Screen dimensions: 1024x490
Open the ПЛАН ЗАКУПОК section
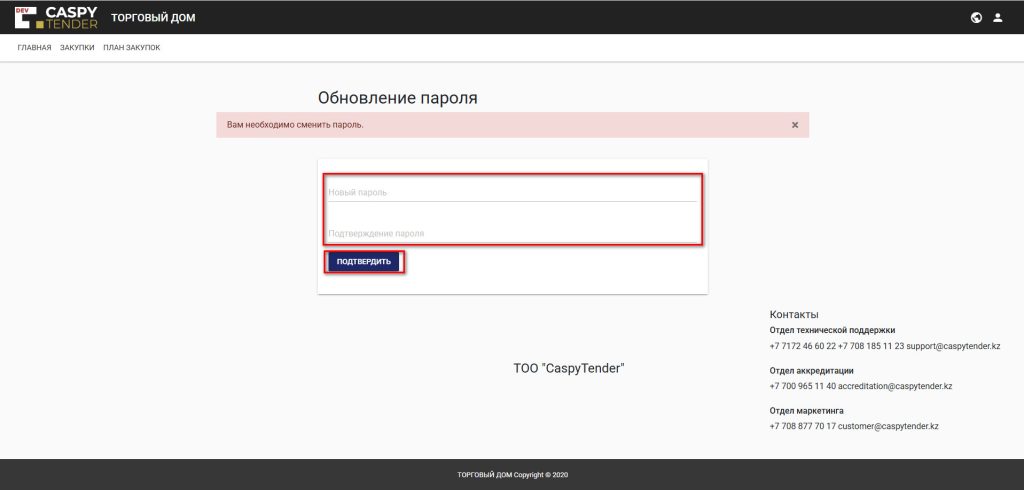131,48
